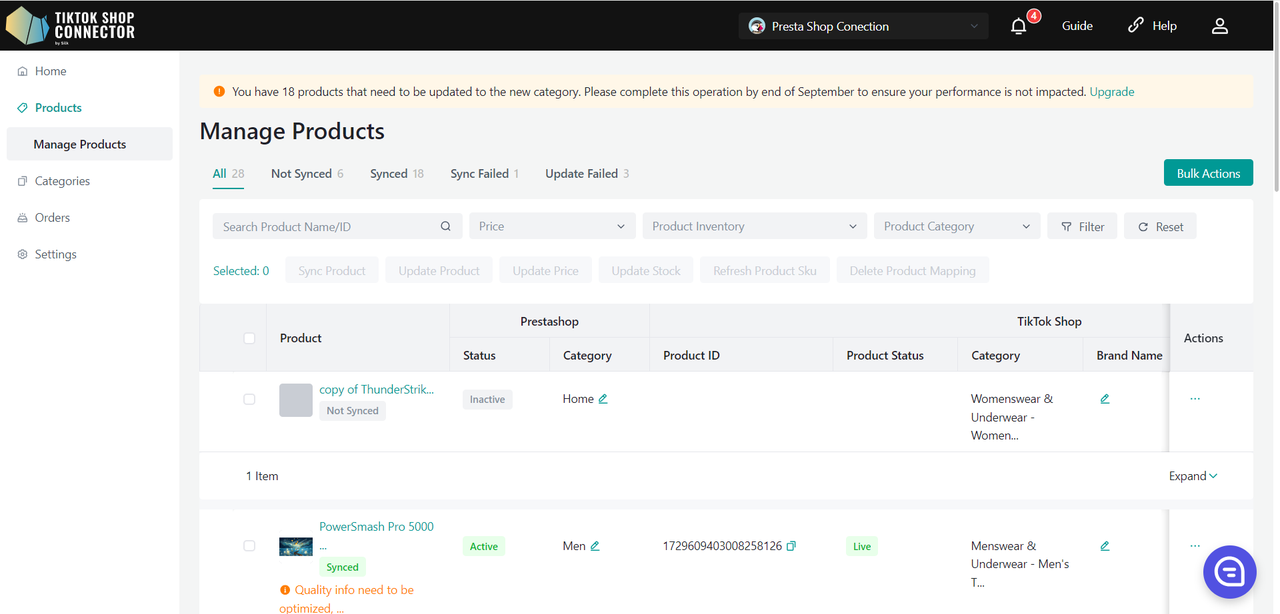The height and width of the screenshot is (614, 1280).
Task: Click the Update Stock button
Action: coord(646,270)
